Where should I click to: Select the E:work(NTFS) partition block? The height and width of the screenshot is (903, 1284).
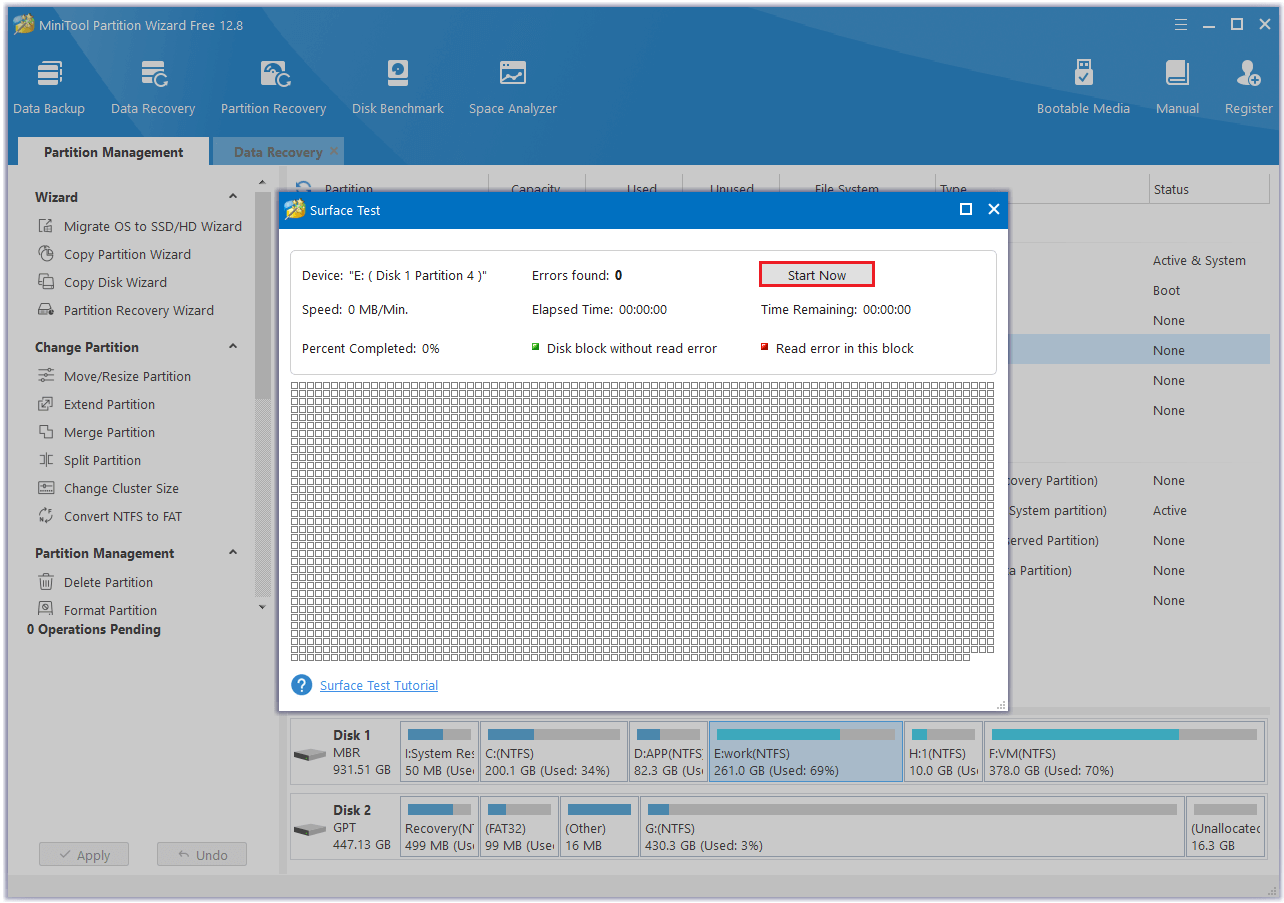pos(805,752)
